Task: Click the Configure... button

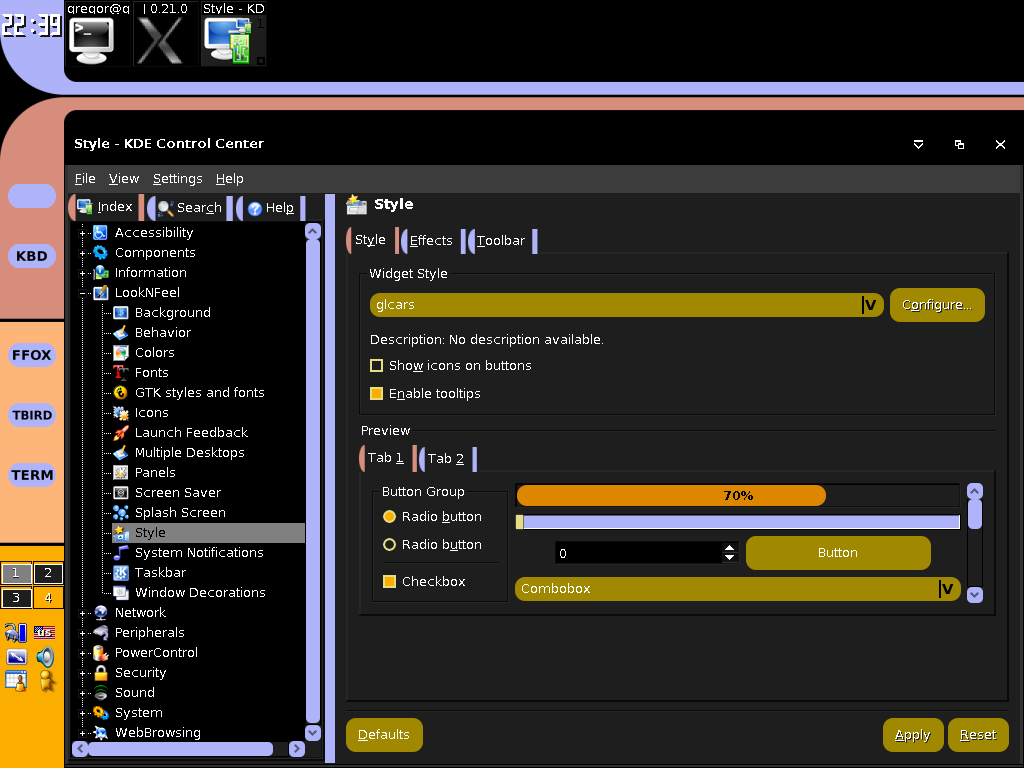Action: [x=936, y=305]
